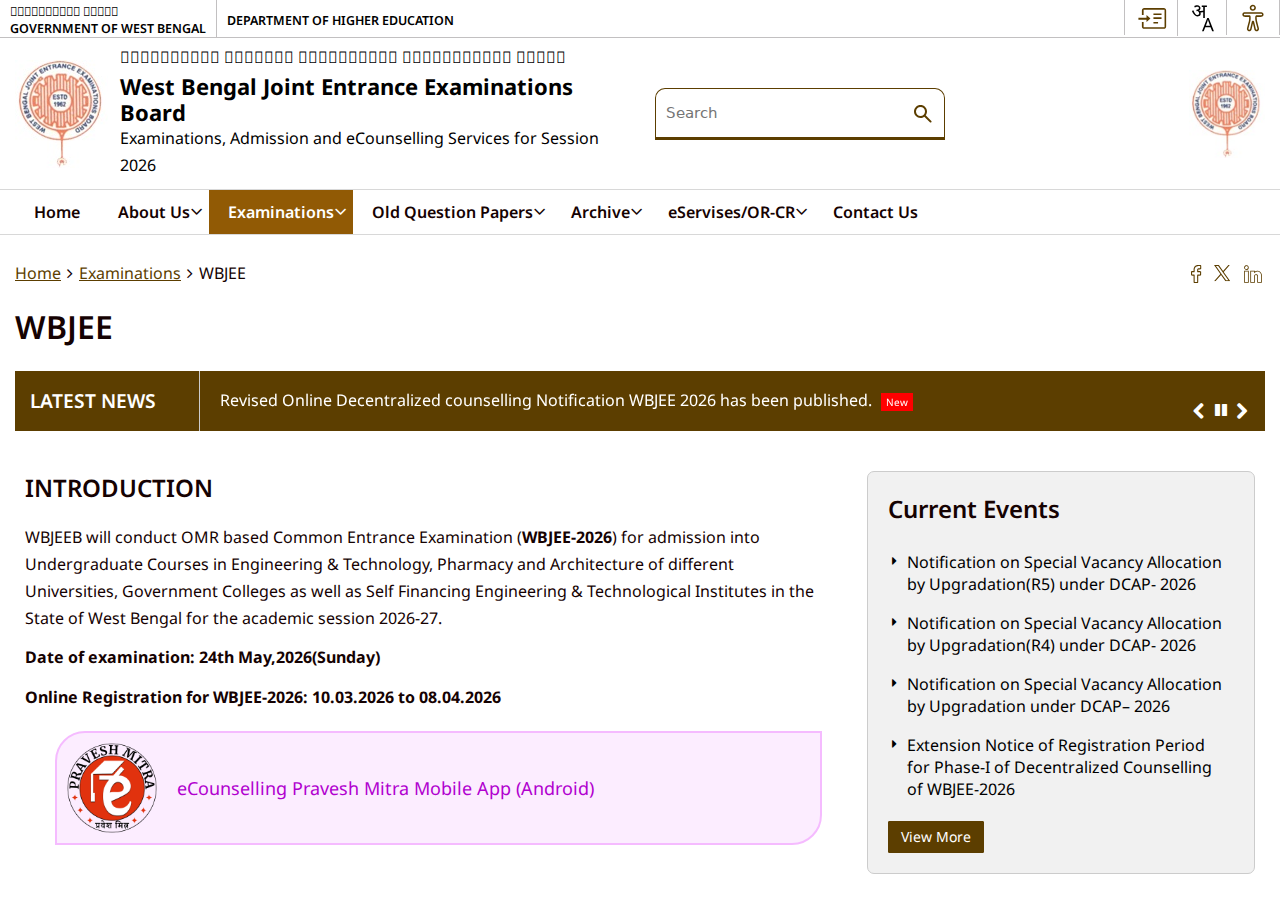Show previous latest news item
The height and width of the screenshot is (900, 1280).
click(x=1198, y=411)
